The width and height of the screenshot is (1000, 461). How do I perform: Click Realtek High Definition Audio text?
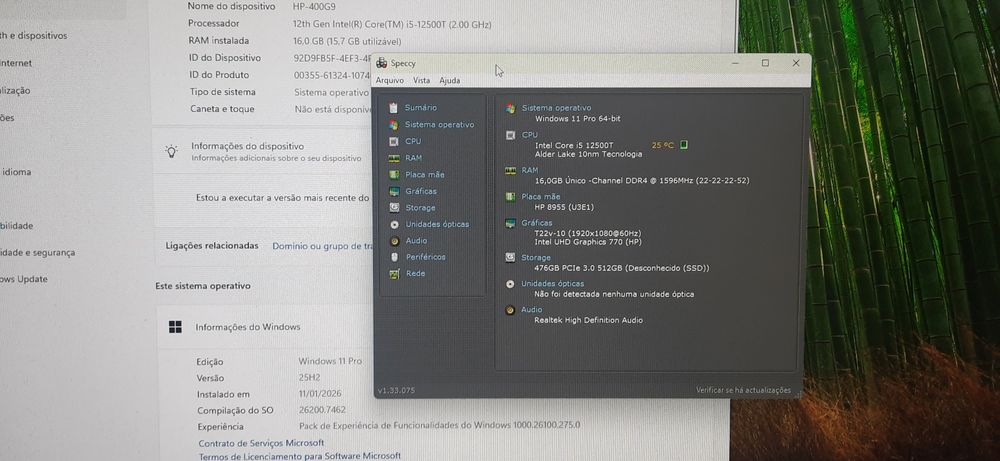pos(589,321)
